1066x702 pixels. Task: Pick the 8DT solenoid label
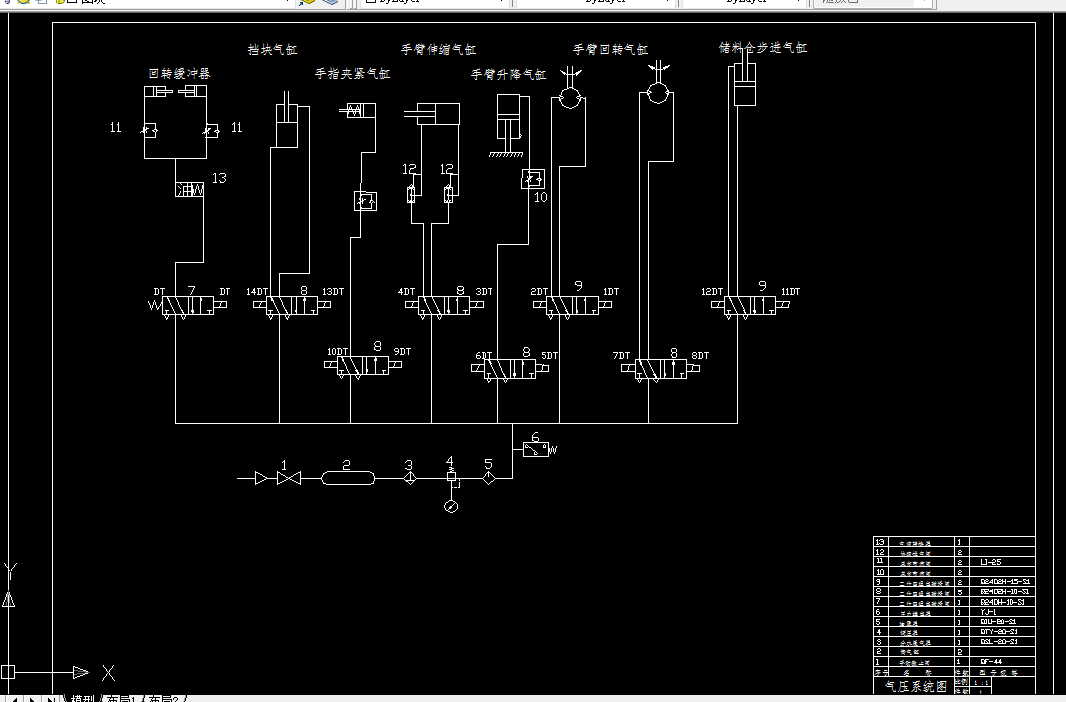click(x=700, y=355)
